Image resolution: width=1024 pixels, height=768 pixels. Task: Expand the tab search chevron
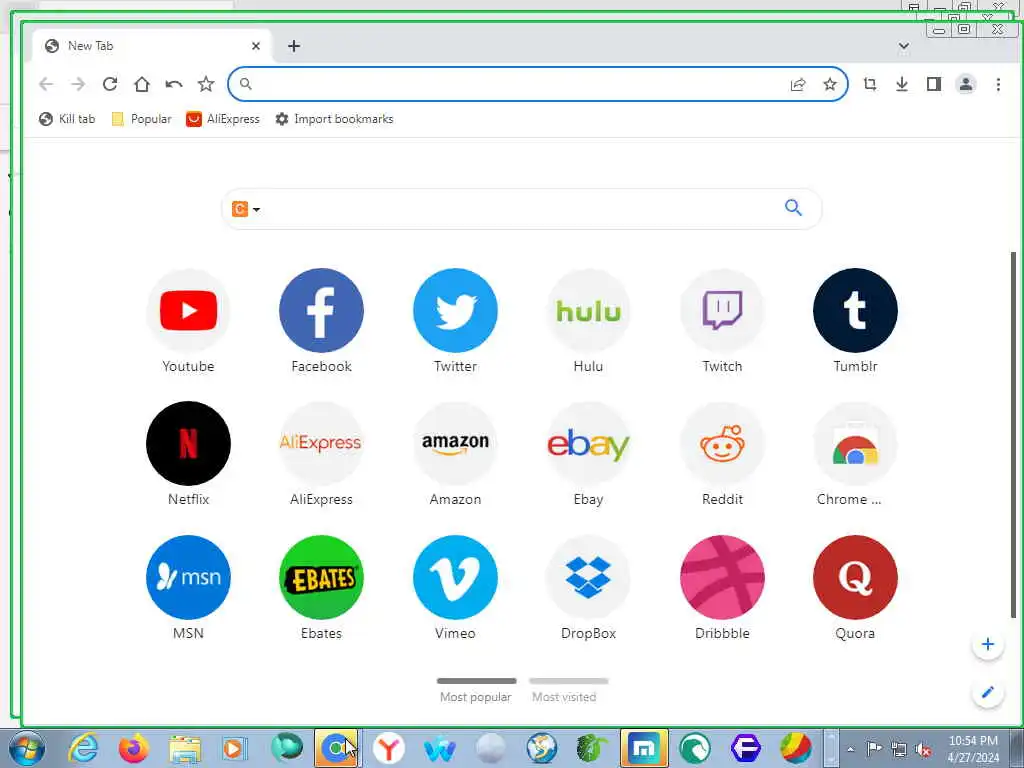904,46
